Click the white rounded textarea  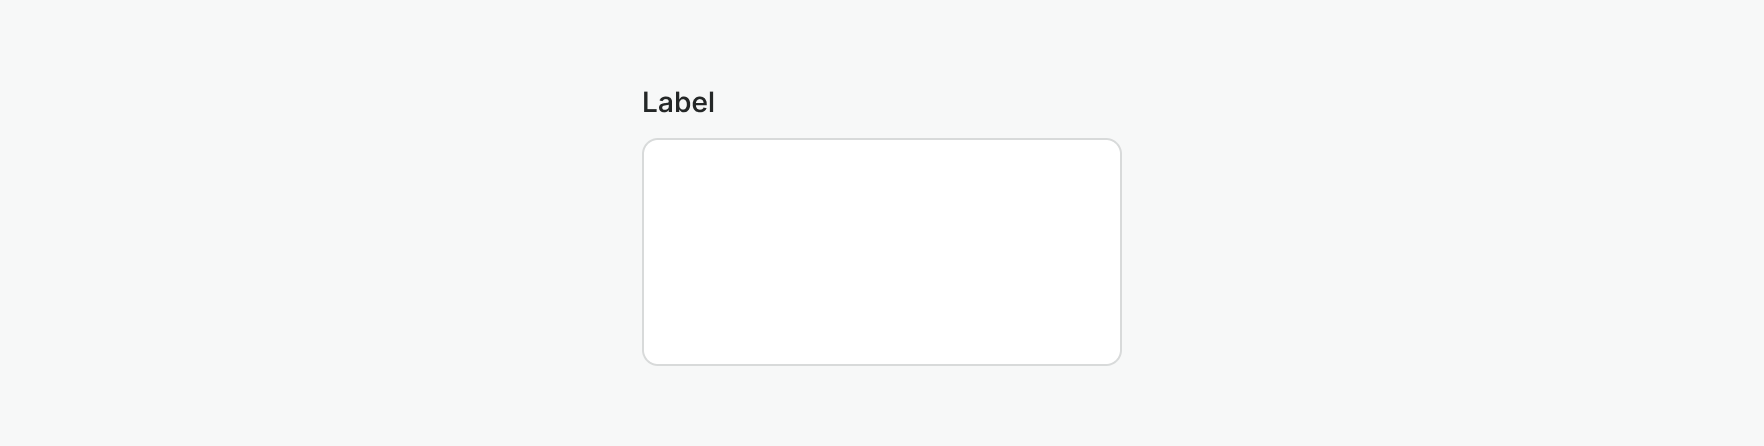pyautogui.click(x=881, y=252)
